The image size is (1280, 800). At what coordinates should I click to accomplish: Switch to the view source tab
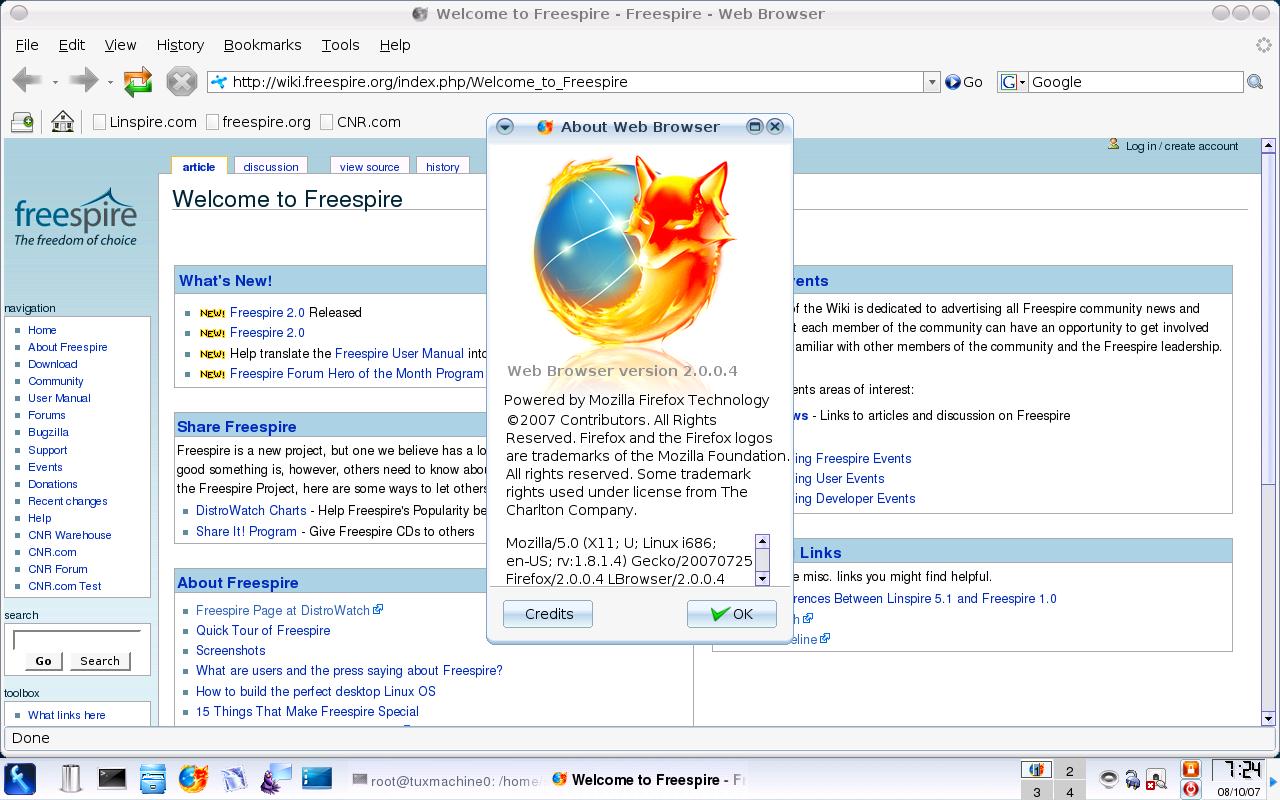pyautogui.click(x=369, y=167)
